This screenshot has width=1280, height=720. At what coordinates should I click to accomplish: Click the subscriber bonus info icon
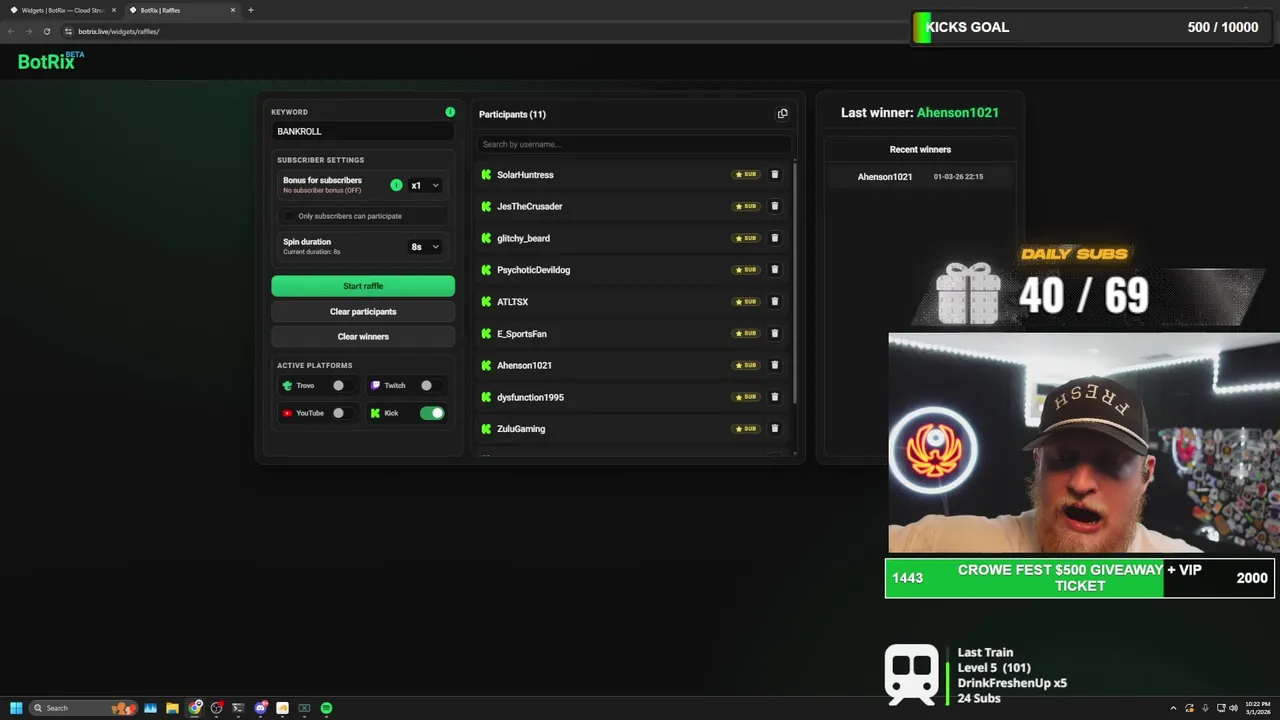[x=396, y=185]
